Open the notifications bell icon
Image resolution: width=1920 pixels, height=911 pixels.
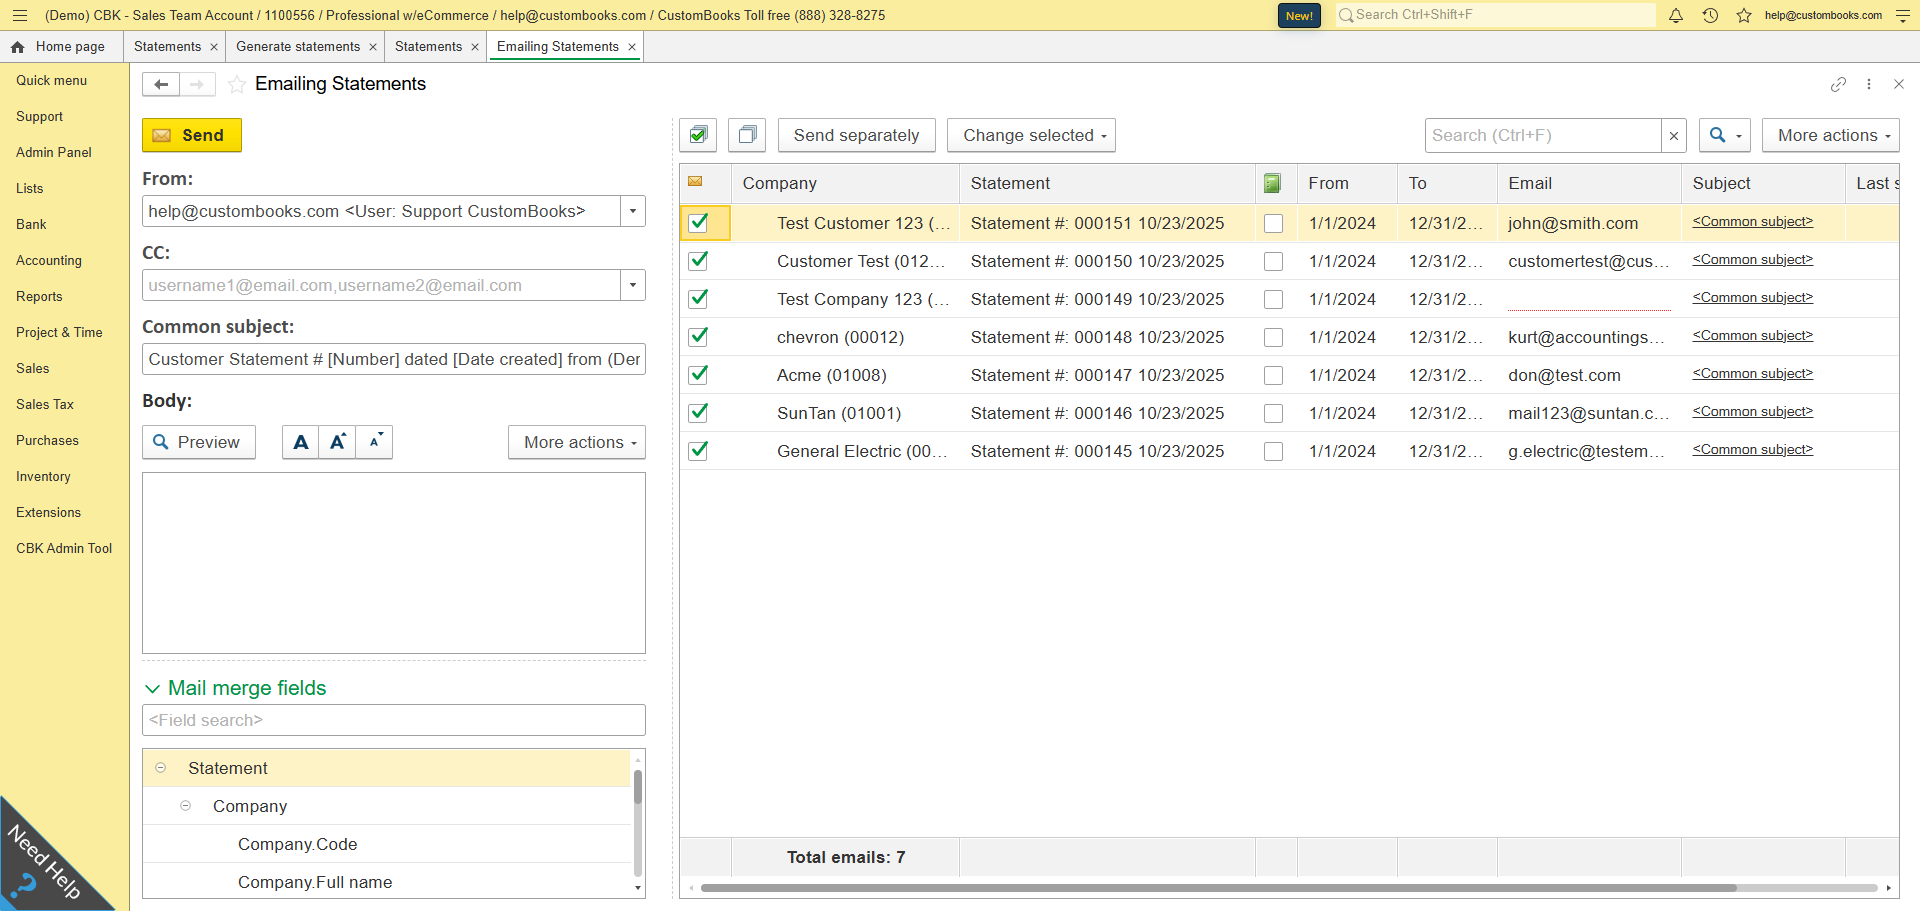(1676, 15)
